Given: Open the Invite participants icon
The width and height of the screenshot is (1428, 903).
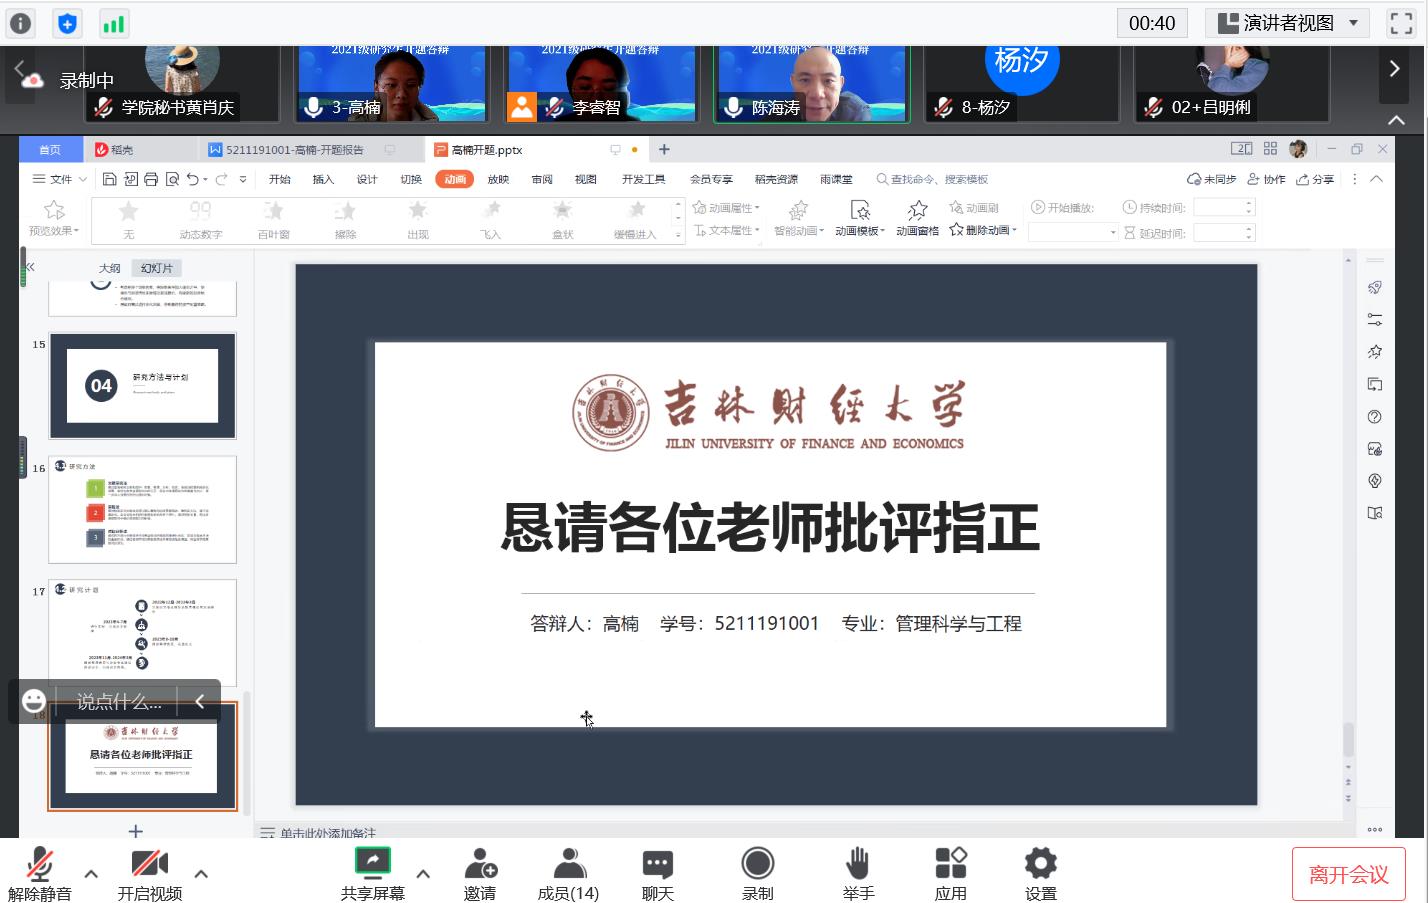Looking at the screenshot, I should 480,863.
